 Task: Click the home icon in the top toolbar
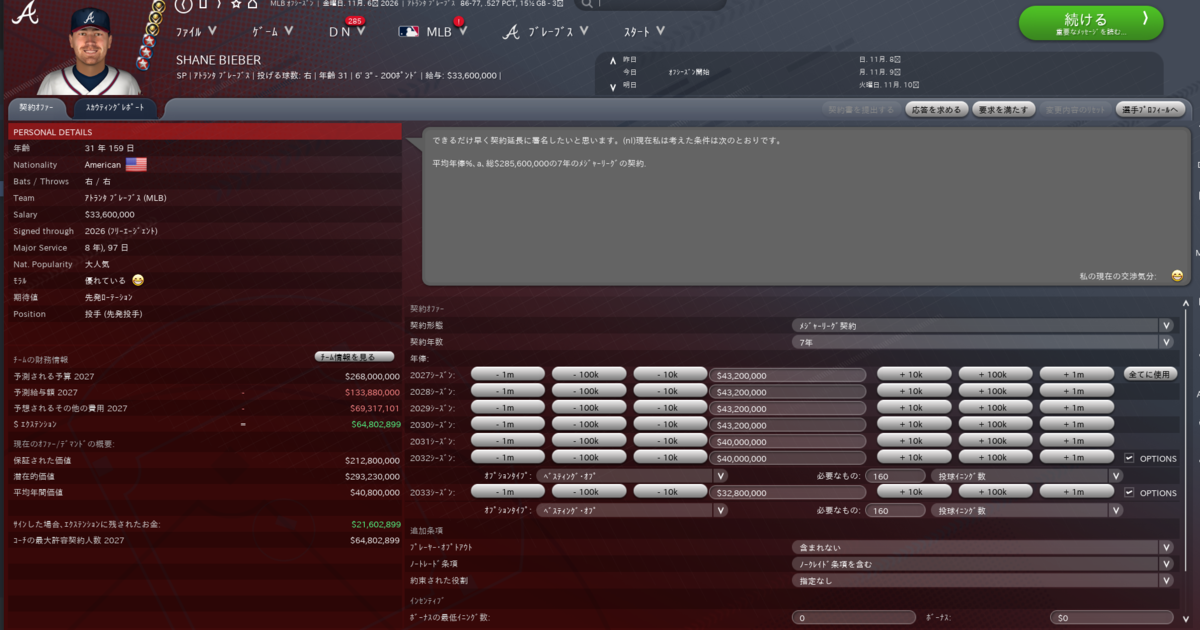(x=251, y=5)
